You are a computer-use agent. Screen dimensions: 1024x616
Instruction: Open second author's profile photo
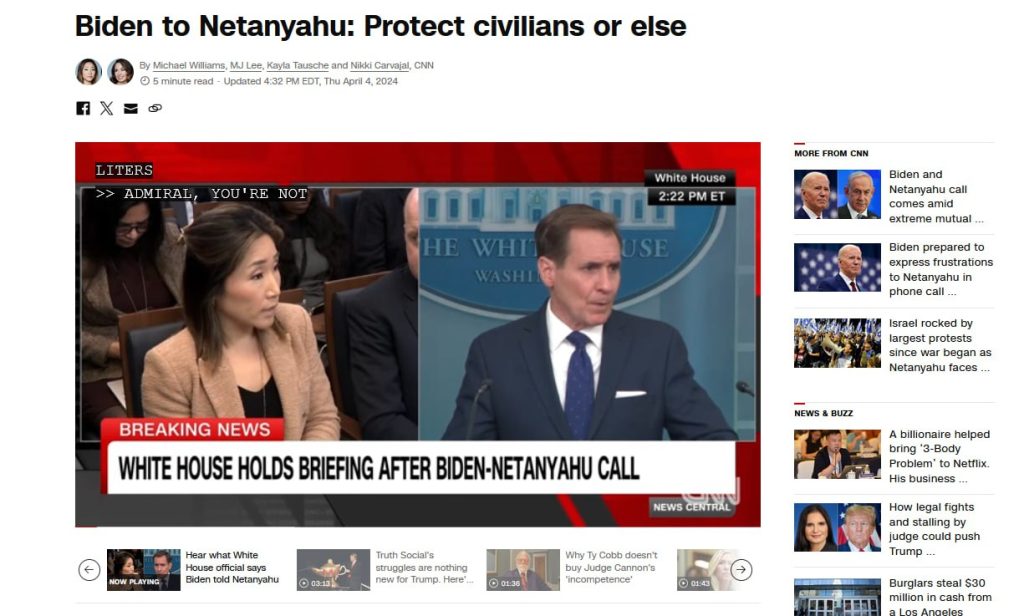click(120, 72)
